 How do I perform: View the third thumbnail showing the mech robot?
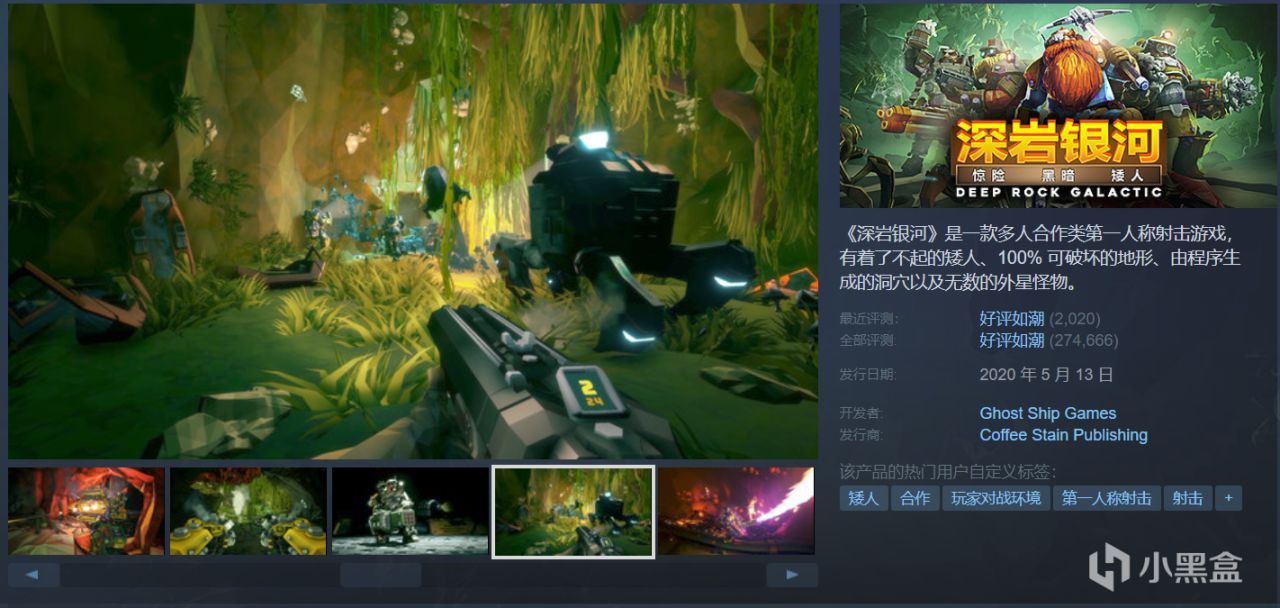[410, 511]
